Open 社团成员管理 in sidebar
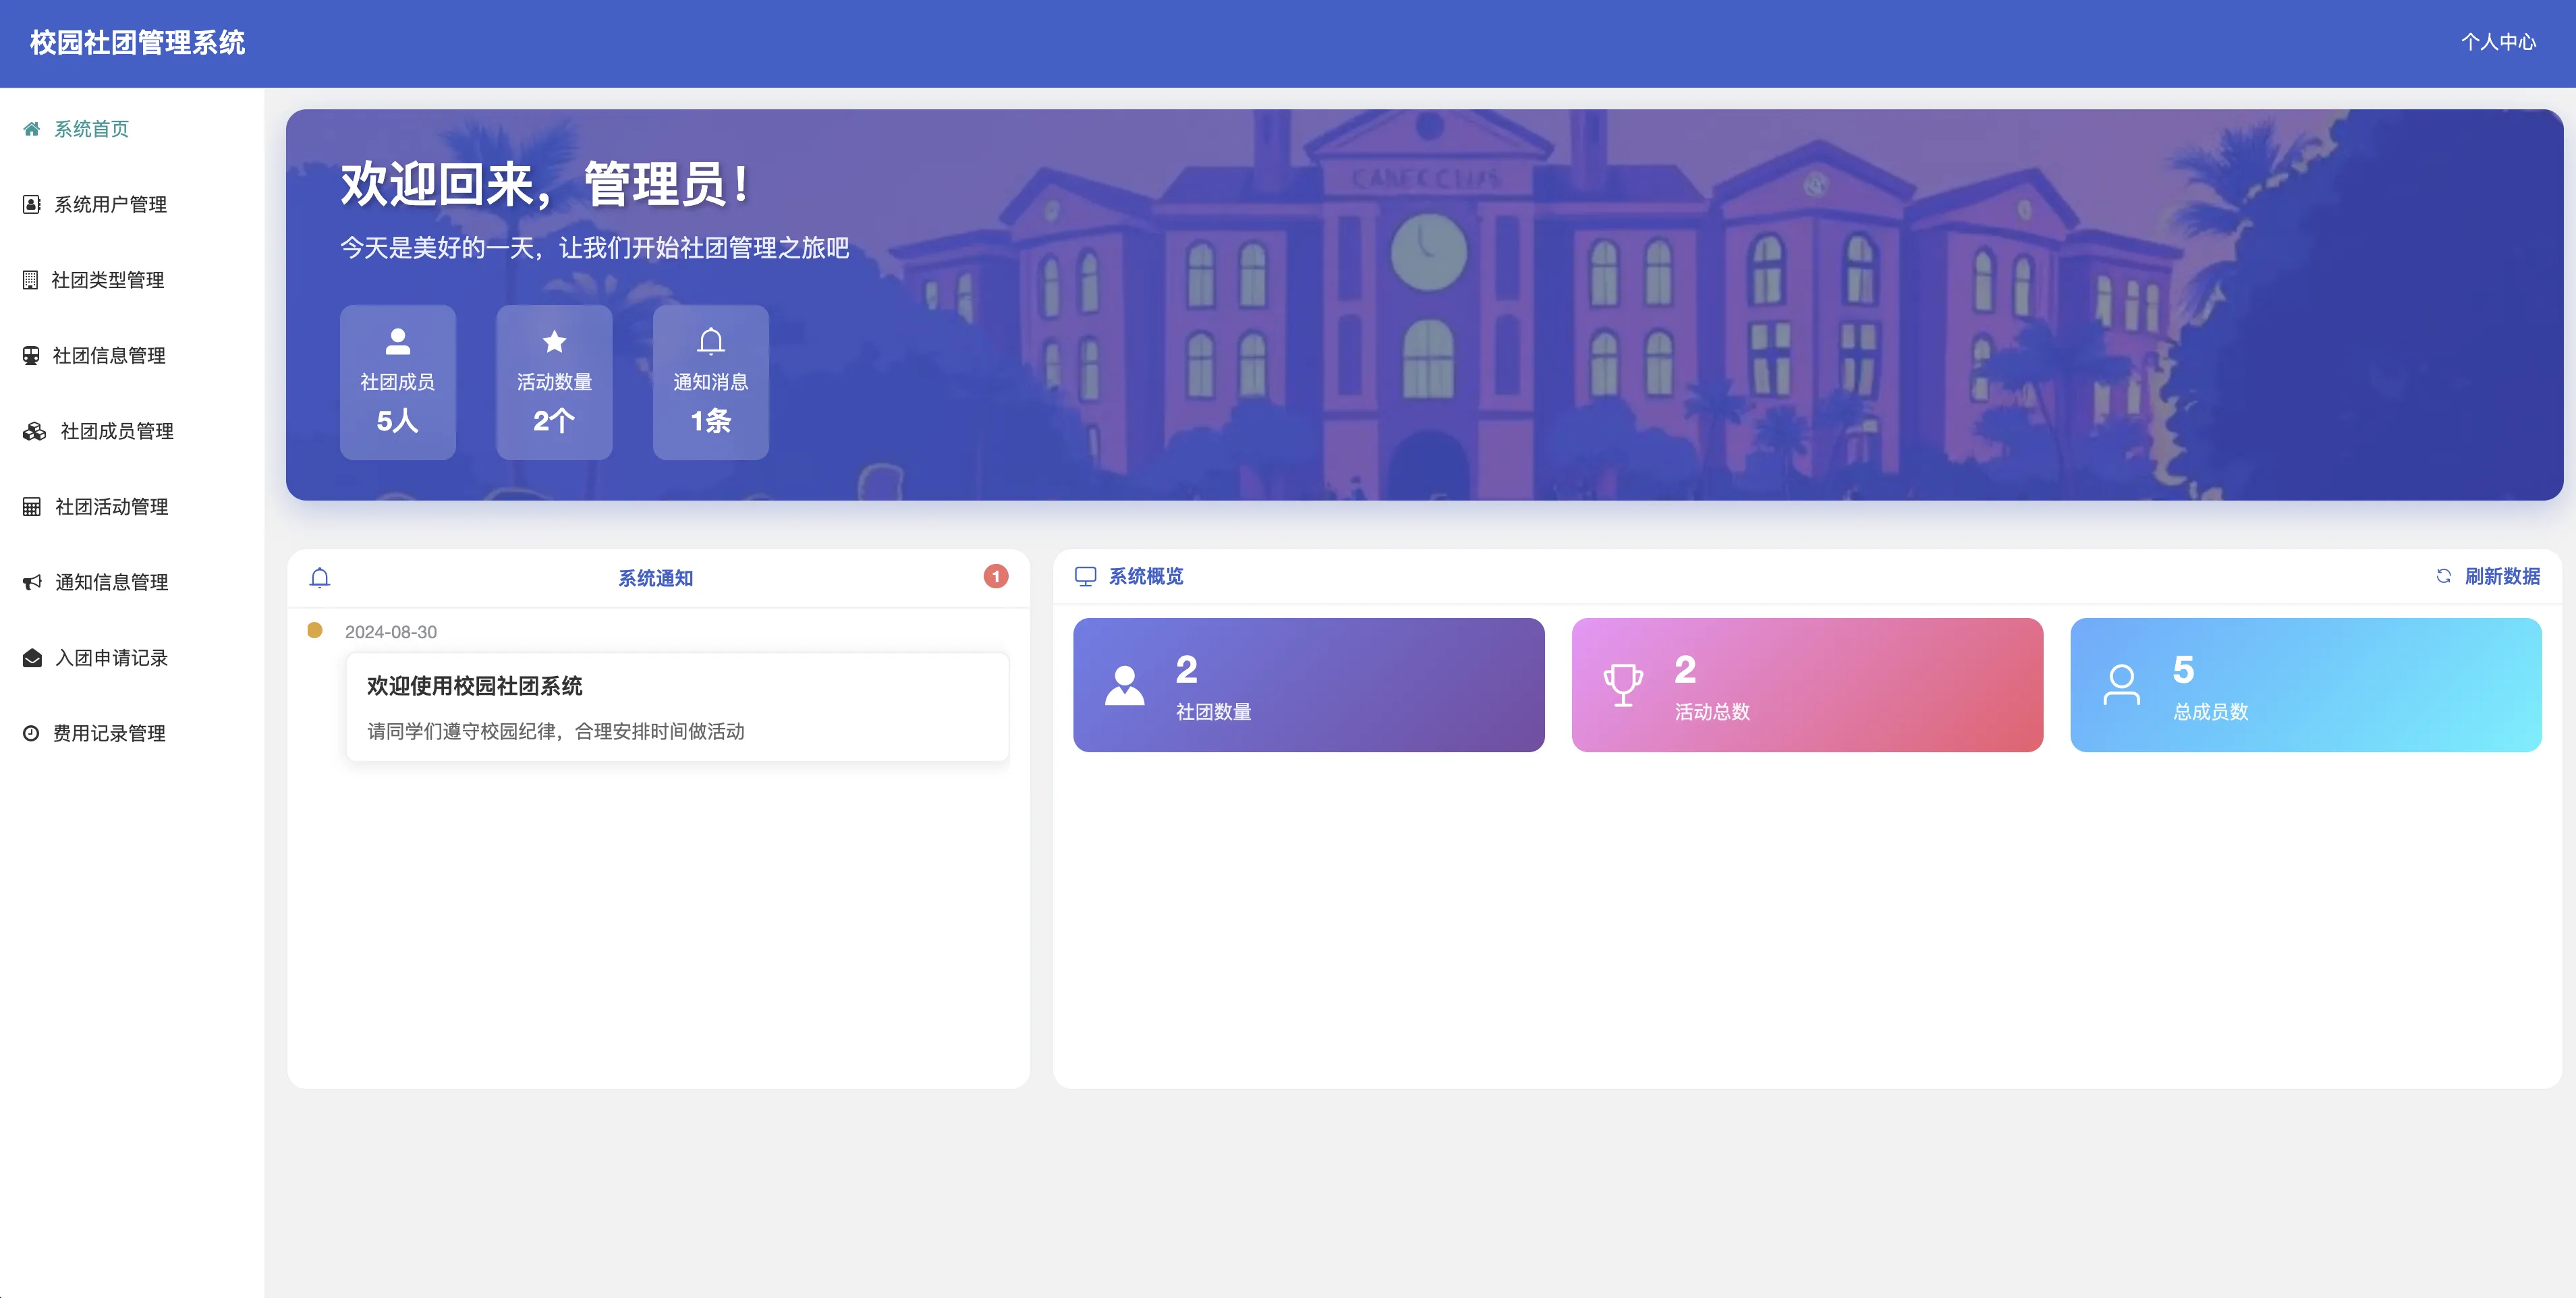This screenshot has height=1298, width=2576. click(116, 431)
